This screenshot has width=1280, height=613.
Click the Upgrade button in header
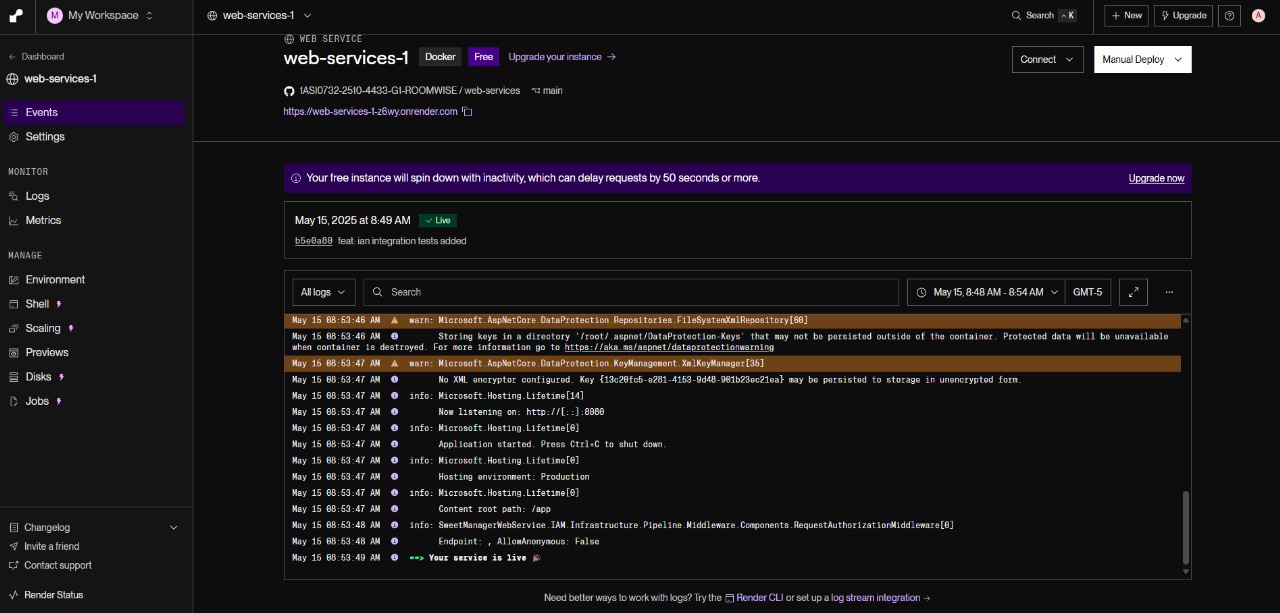coord(1183,15)
